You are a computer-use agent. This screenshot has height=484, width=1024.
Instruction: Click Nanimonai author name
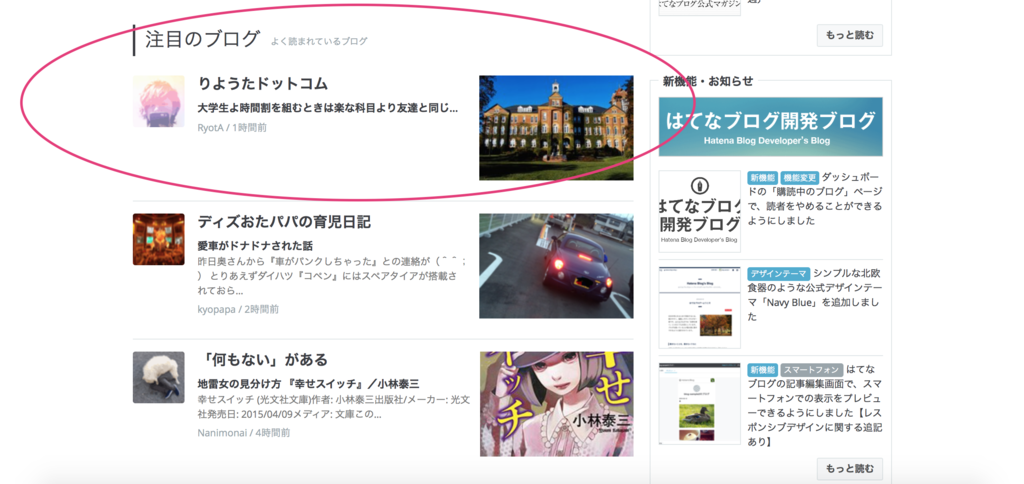coord(223,432)
